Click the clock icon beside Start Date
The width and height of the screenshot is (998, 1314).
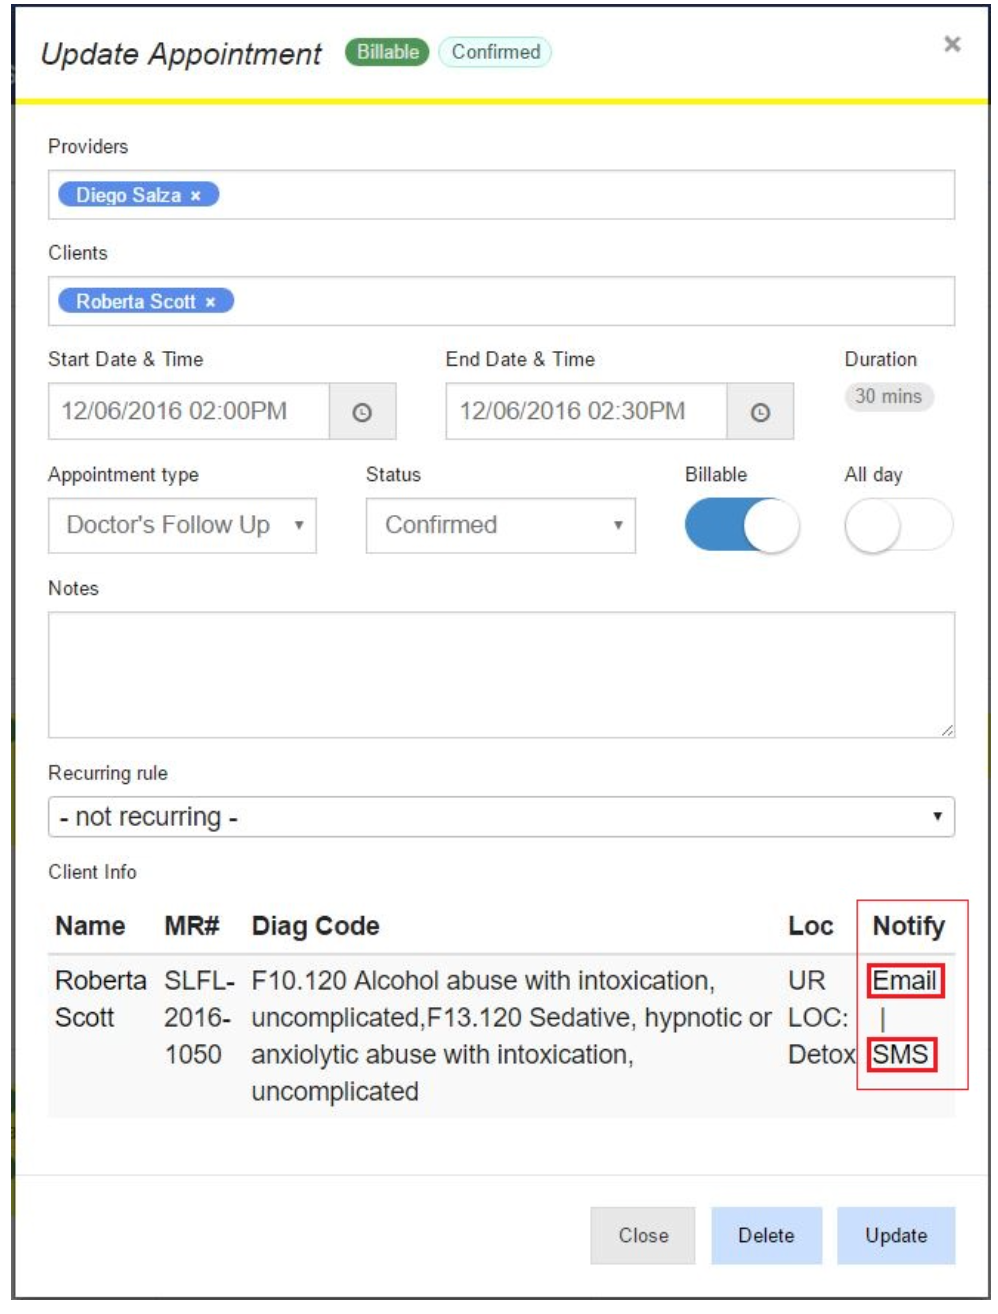pos(362,412)
